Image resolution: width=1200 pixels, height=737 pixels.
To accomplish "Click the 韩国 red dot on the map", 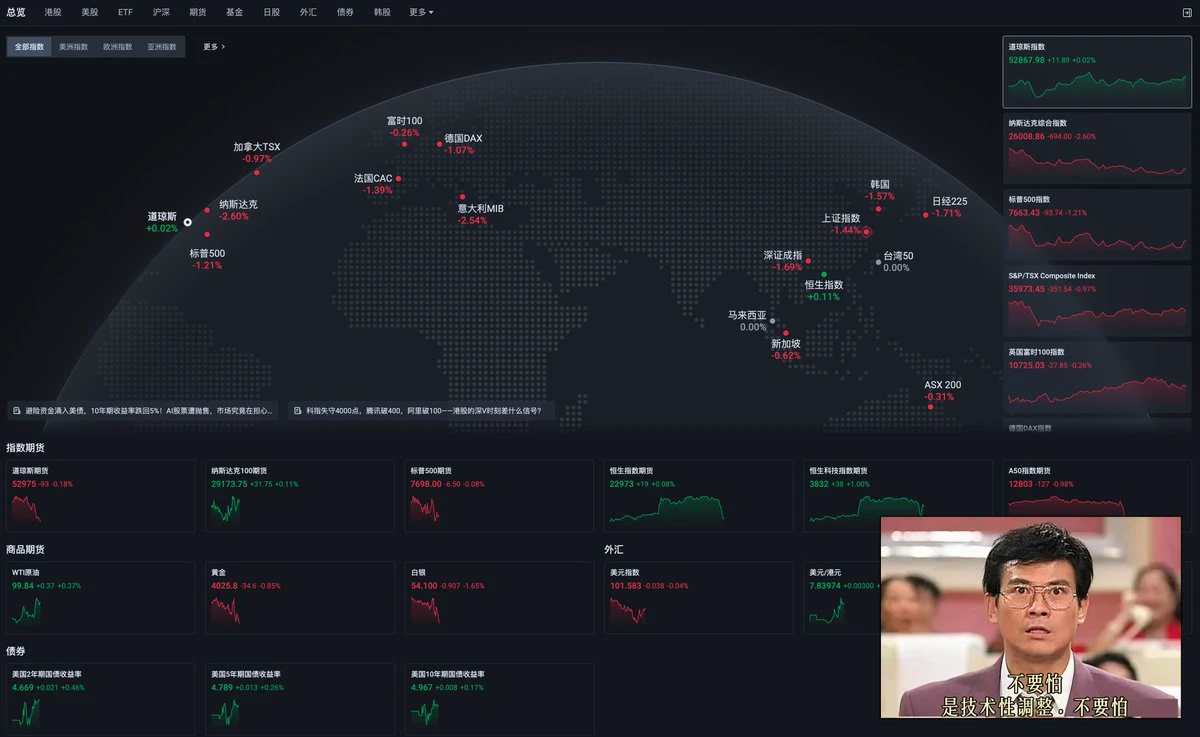I will pos(879,208).
